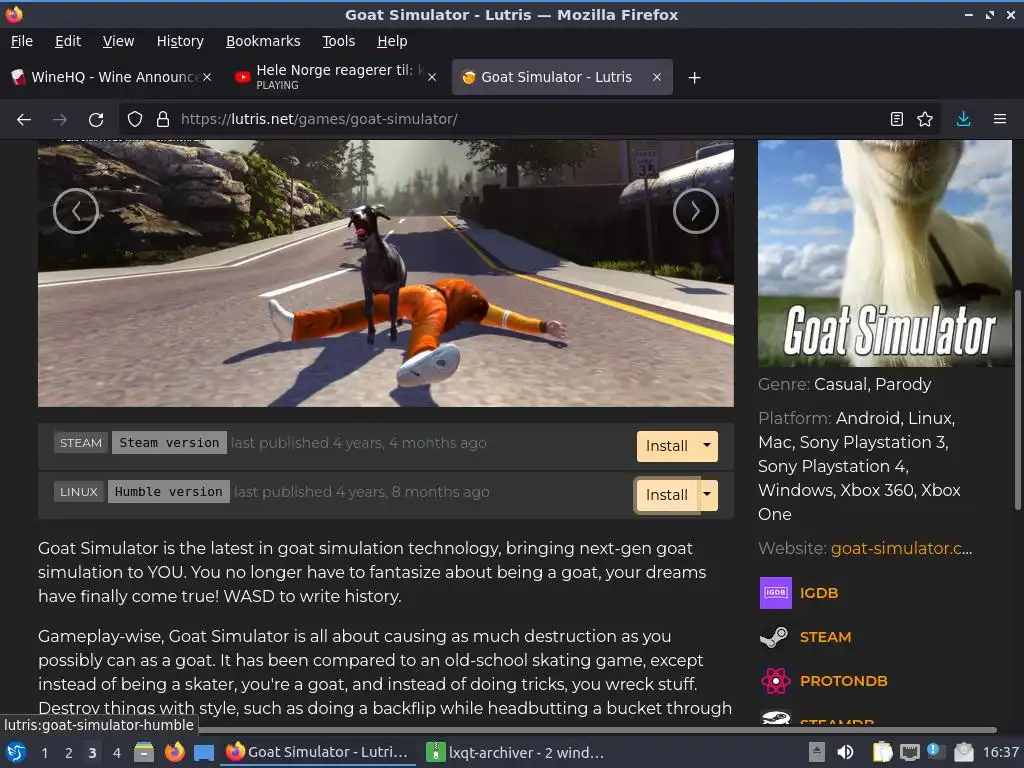Viewport: 1024px width, 768px height.
Task: Bookmark this page with the star
Action: 925,120
